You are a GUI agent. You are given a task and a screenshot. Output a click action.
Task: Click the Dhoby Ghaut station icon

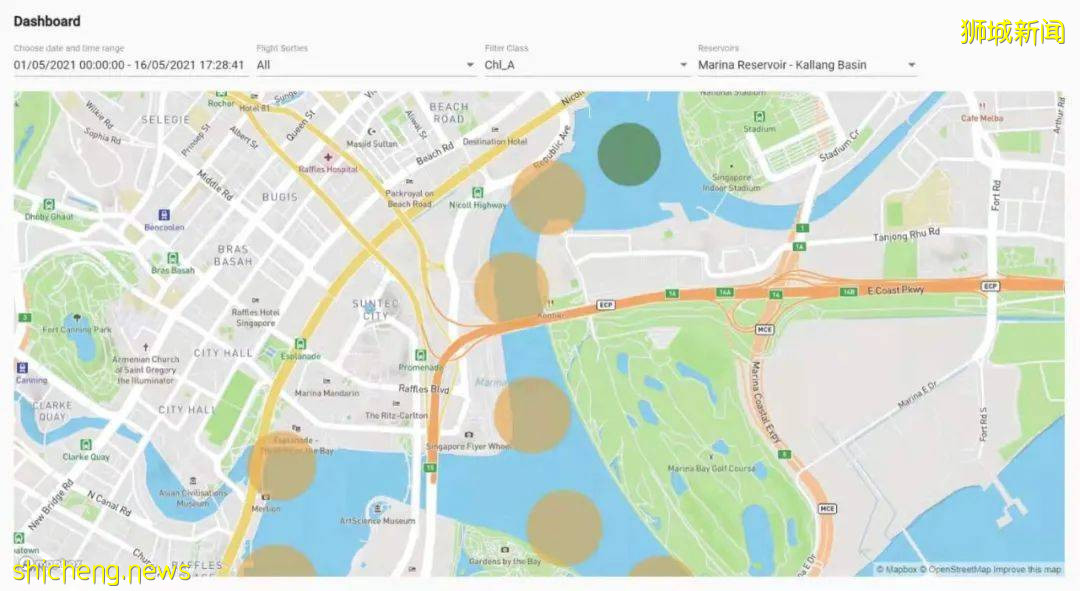[49, 204]
